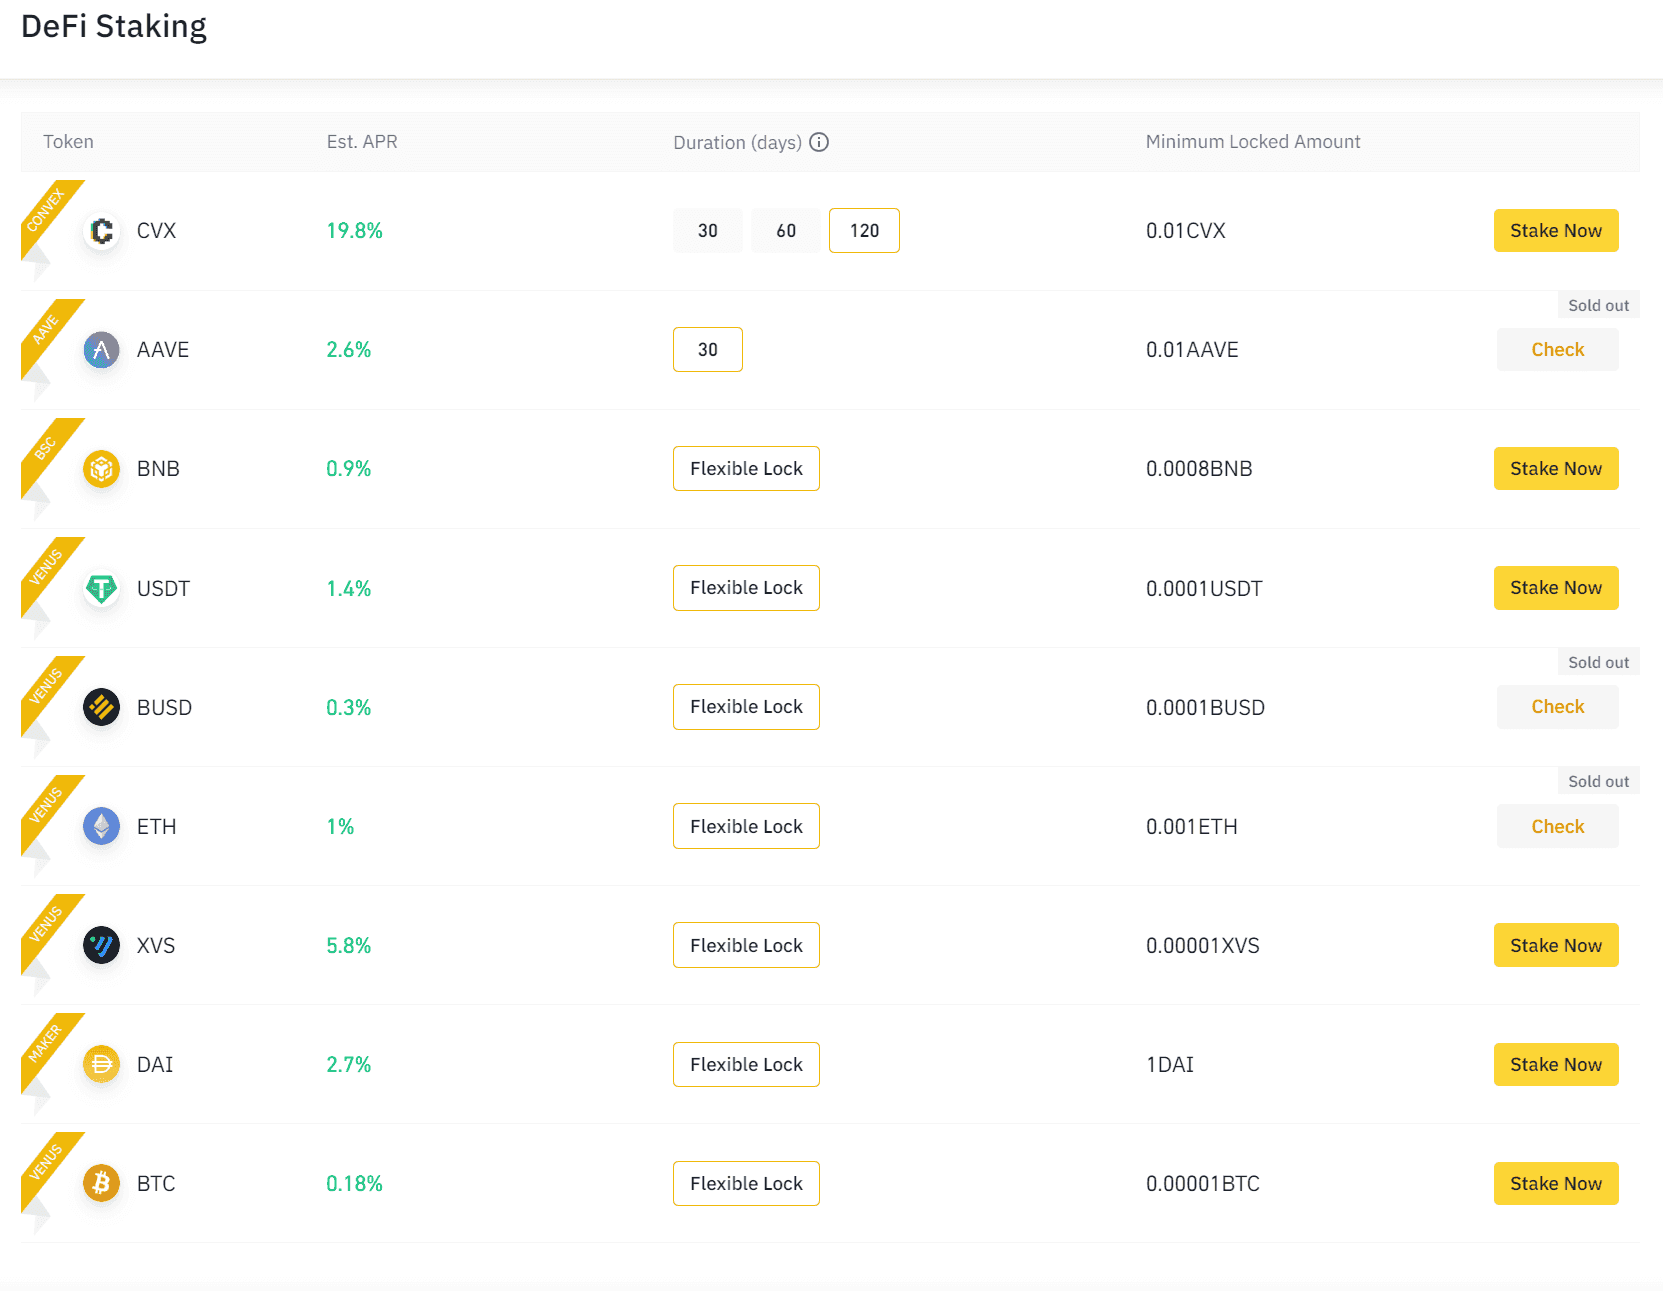Click the CVX token logo
This screenshot has height=1291, width=1663.
(x=101, y=230)
